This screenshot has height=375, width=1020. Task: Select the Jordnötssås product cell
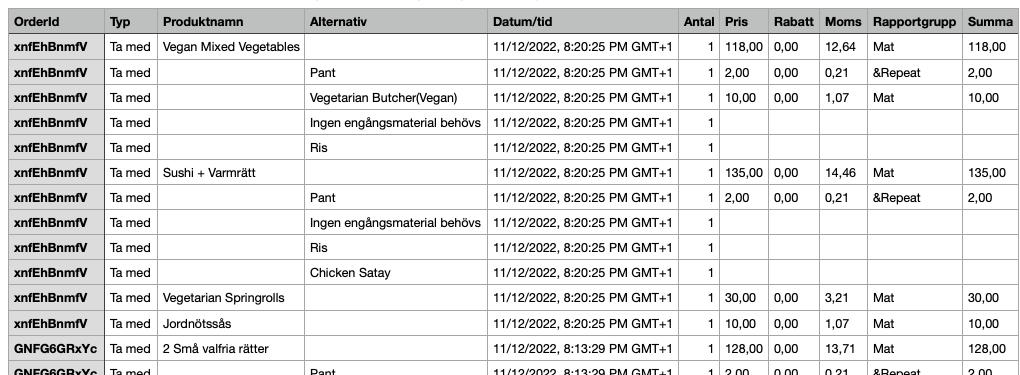coord(231,324)
